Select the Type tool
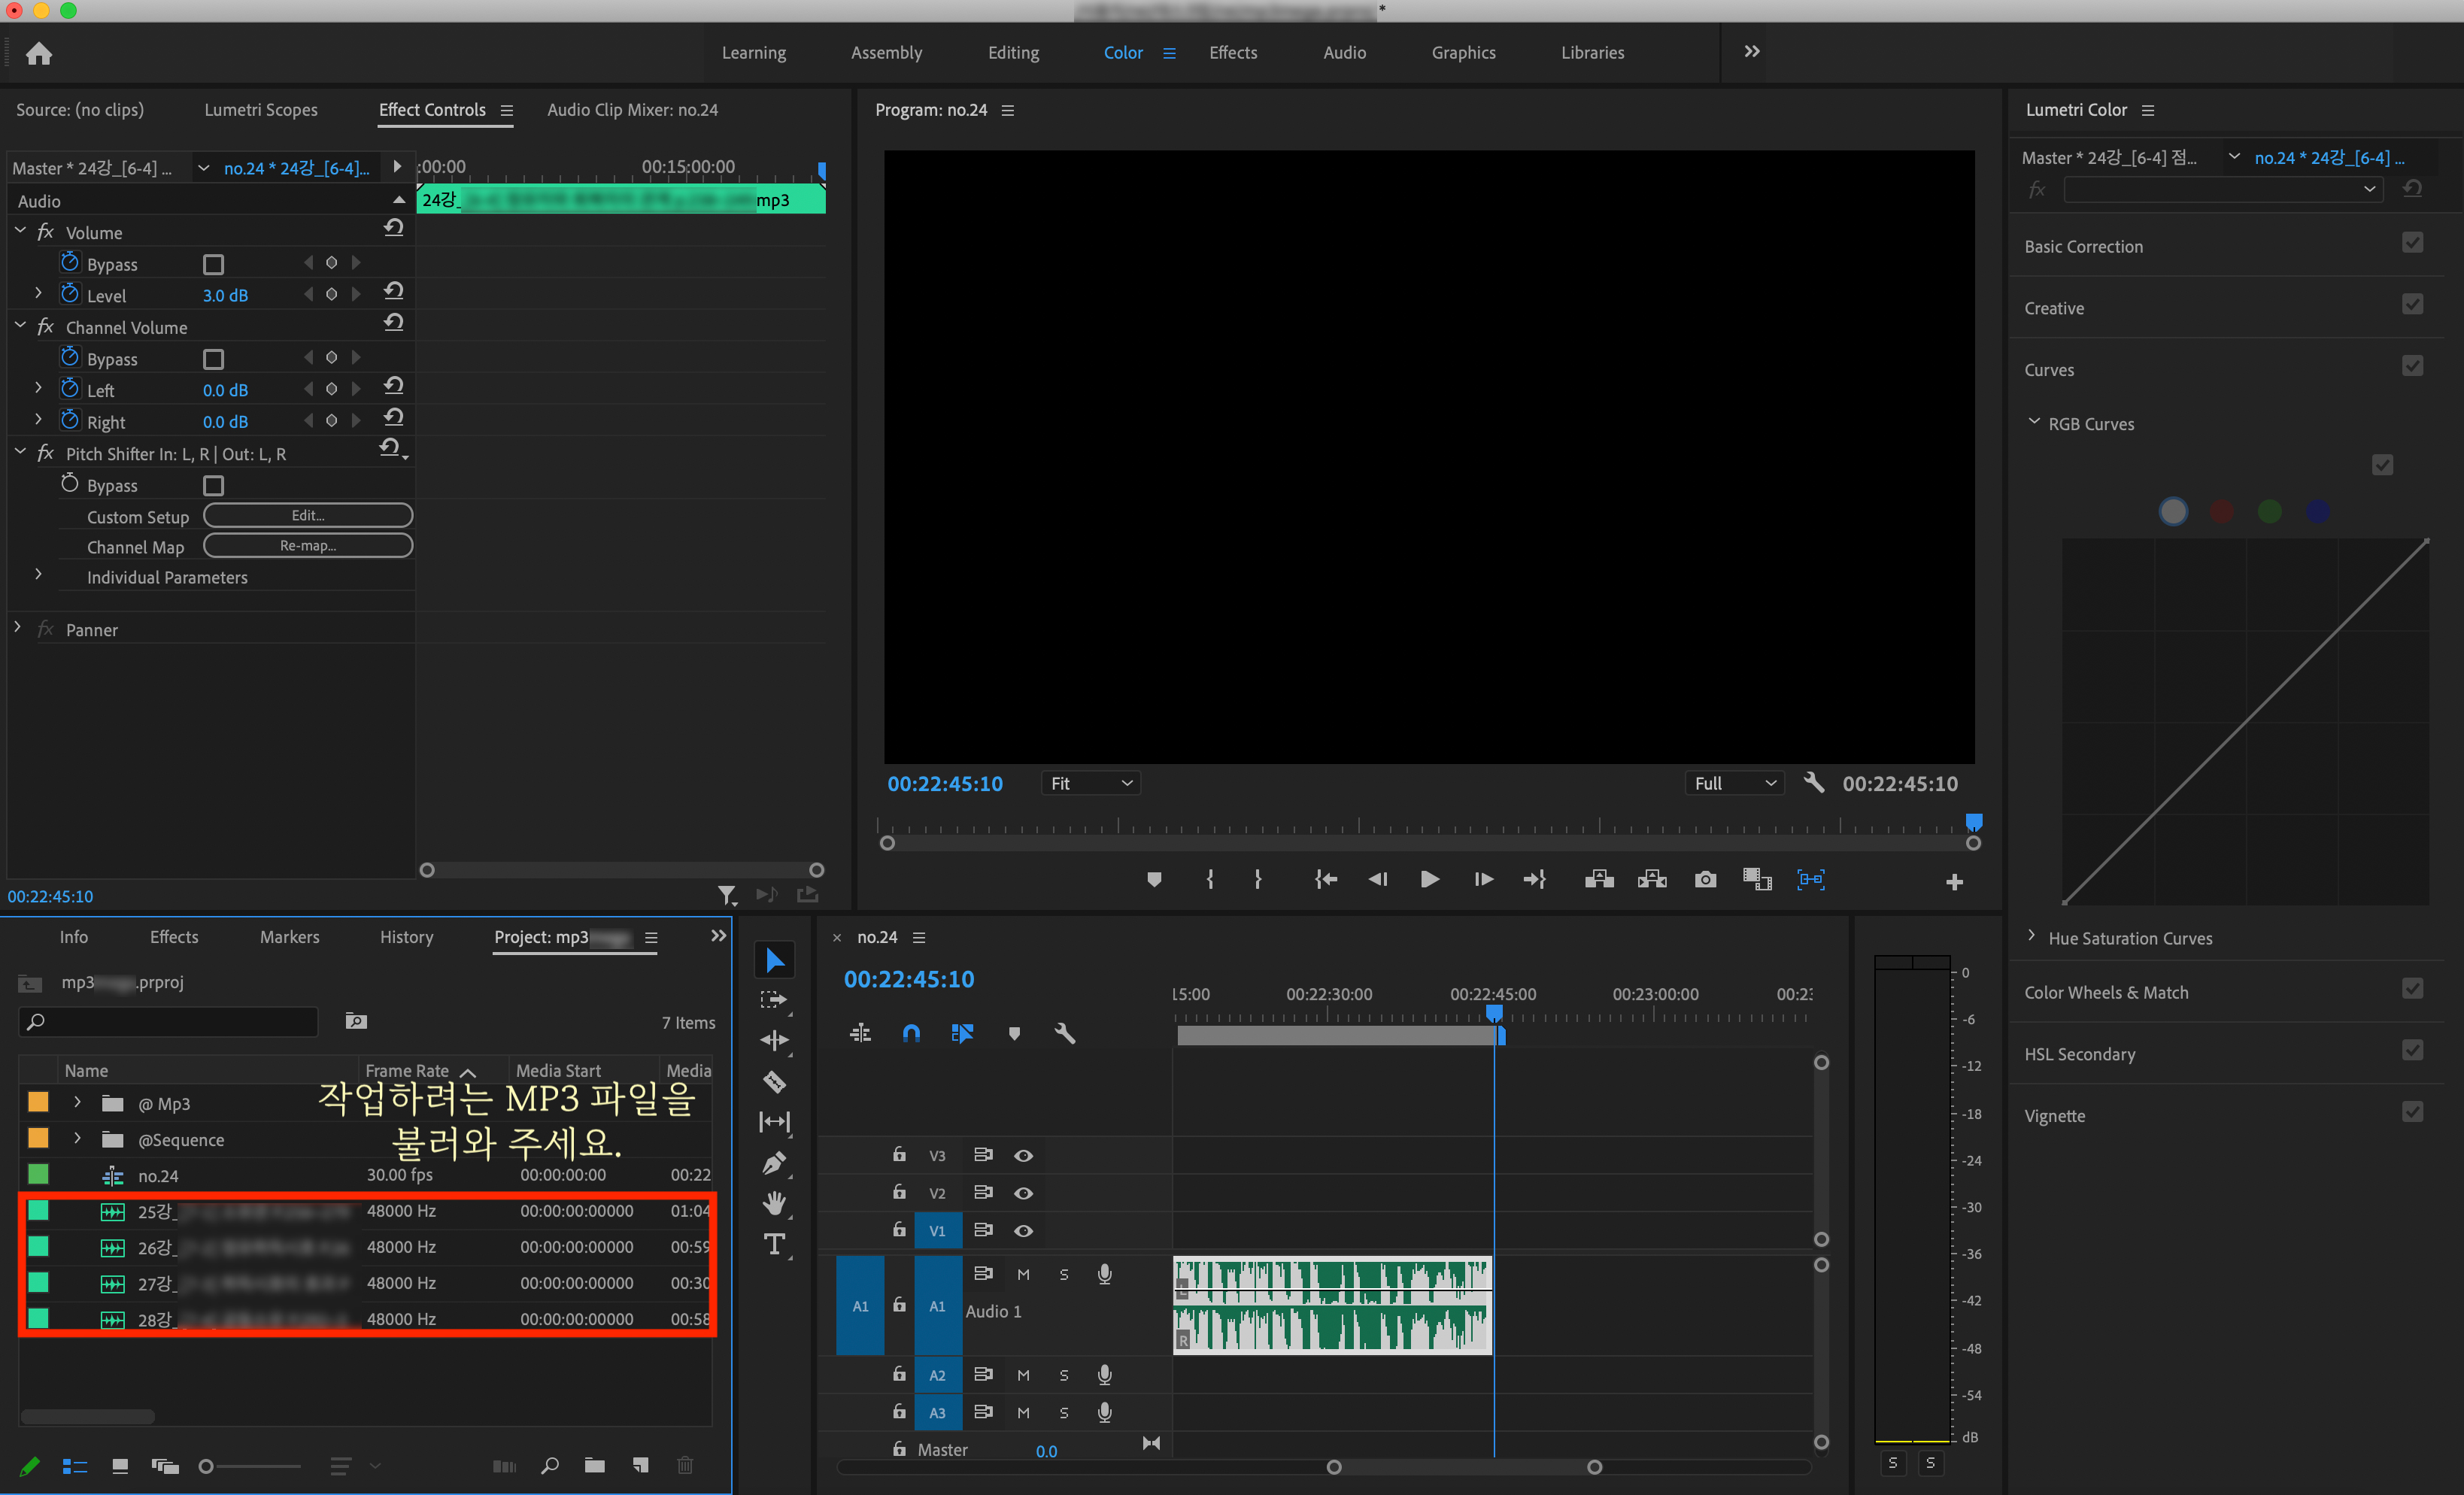 [x=774, y=1244]
